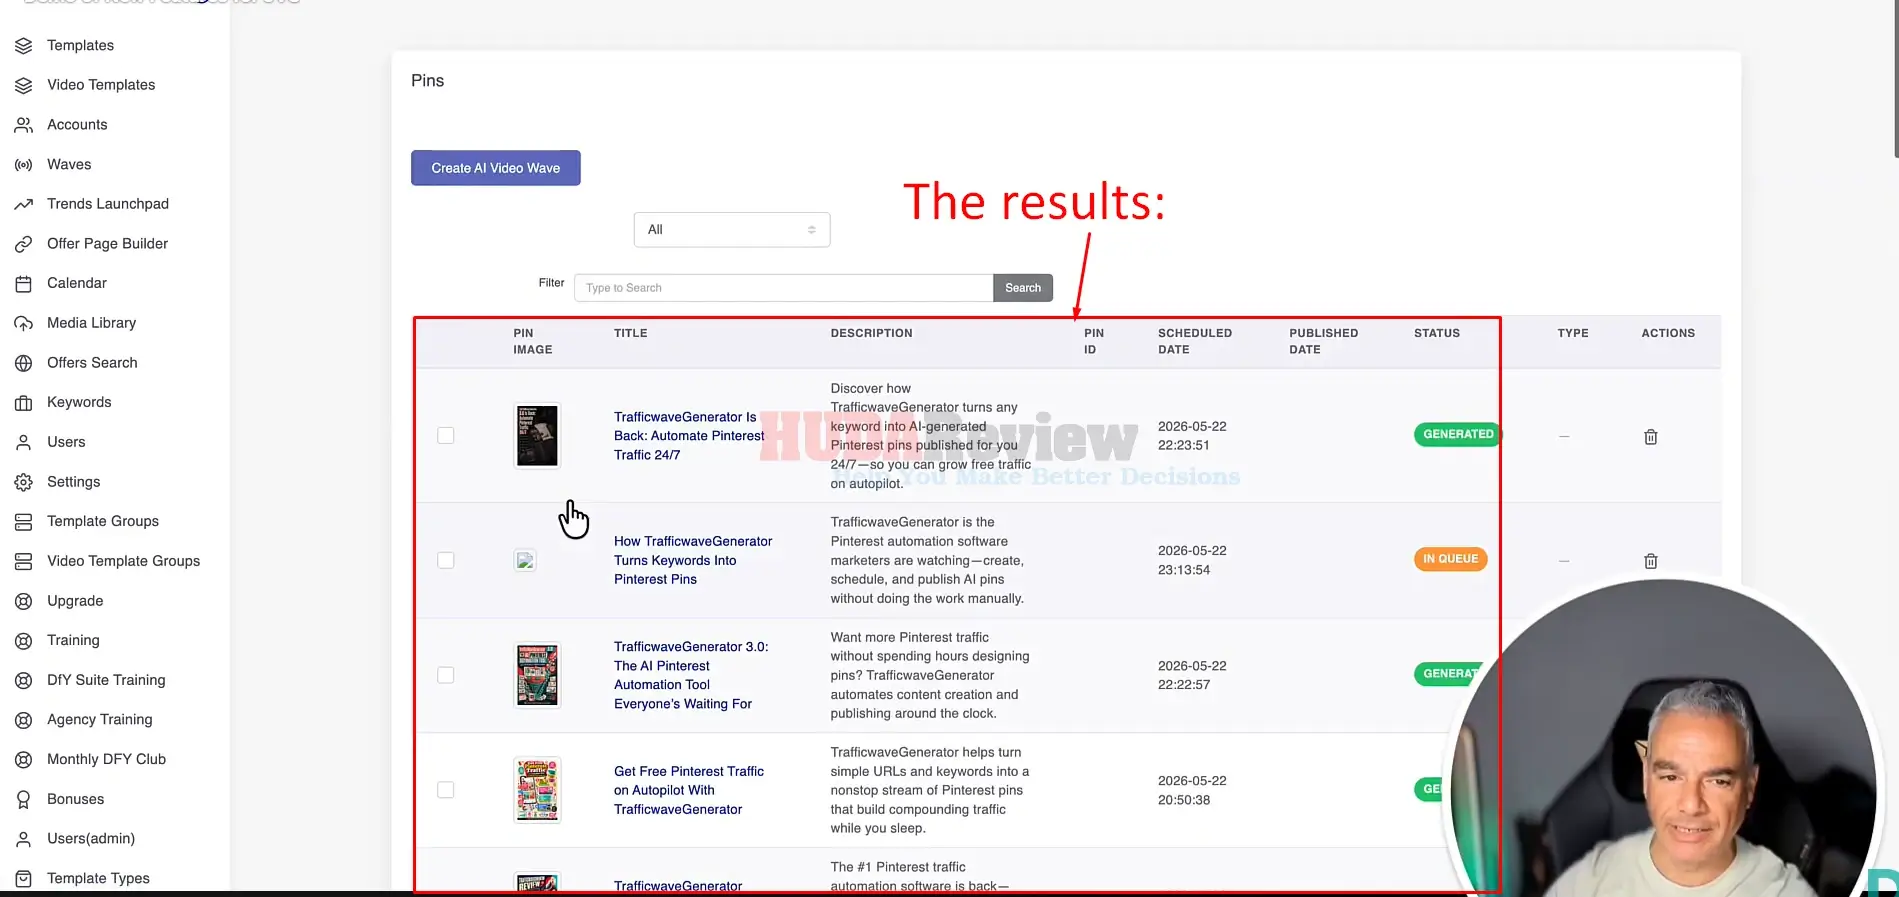Click the STATUS column header
Image resolution: width=1899 pixels, height=897 pixels.
[1437, 333]
